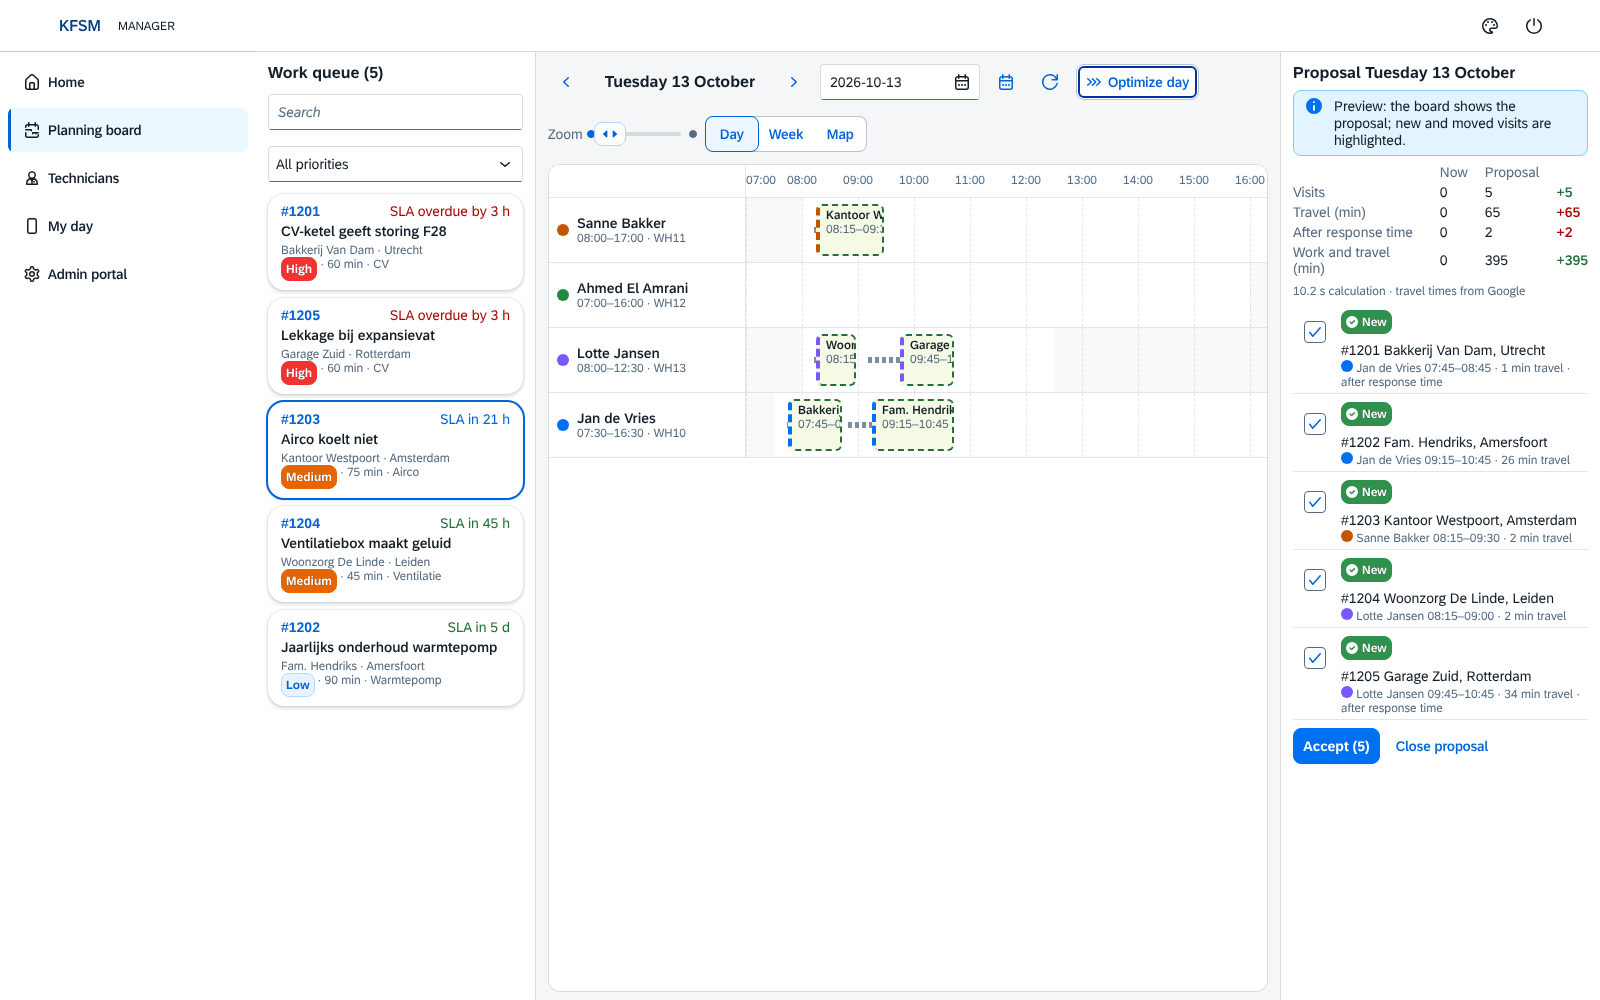Click Kantoor visit block for Sanne Bakker
The width and height of the screenshot is (1600, 1000).
click(850, 230)
